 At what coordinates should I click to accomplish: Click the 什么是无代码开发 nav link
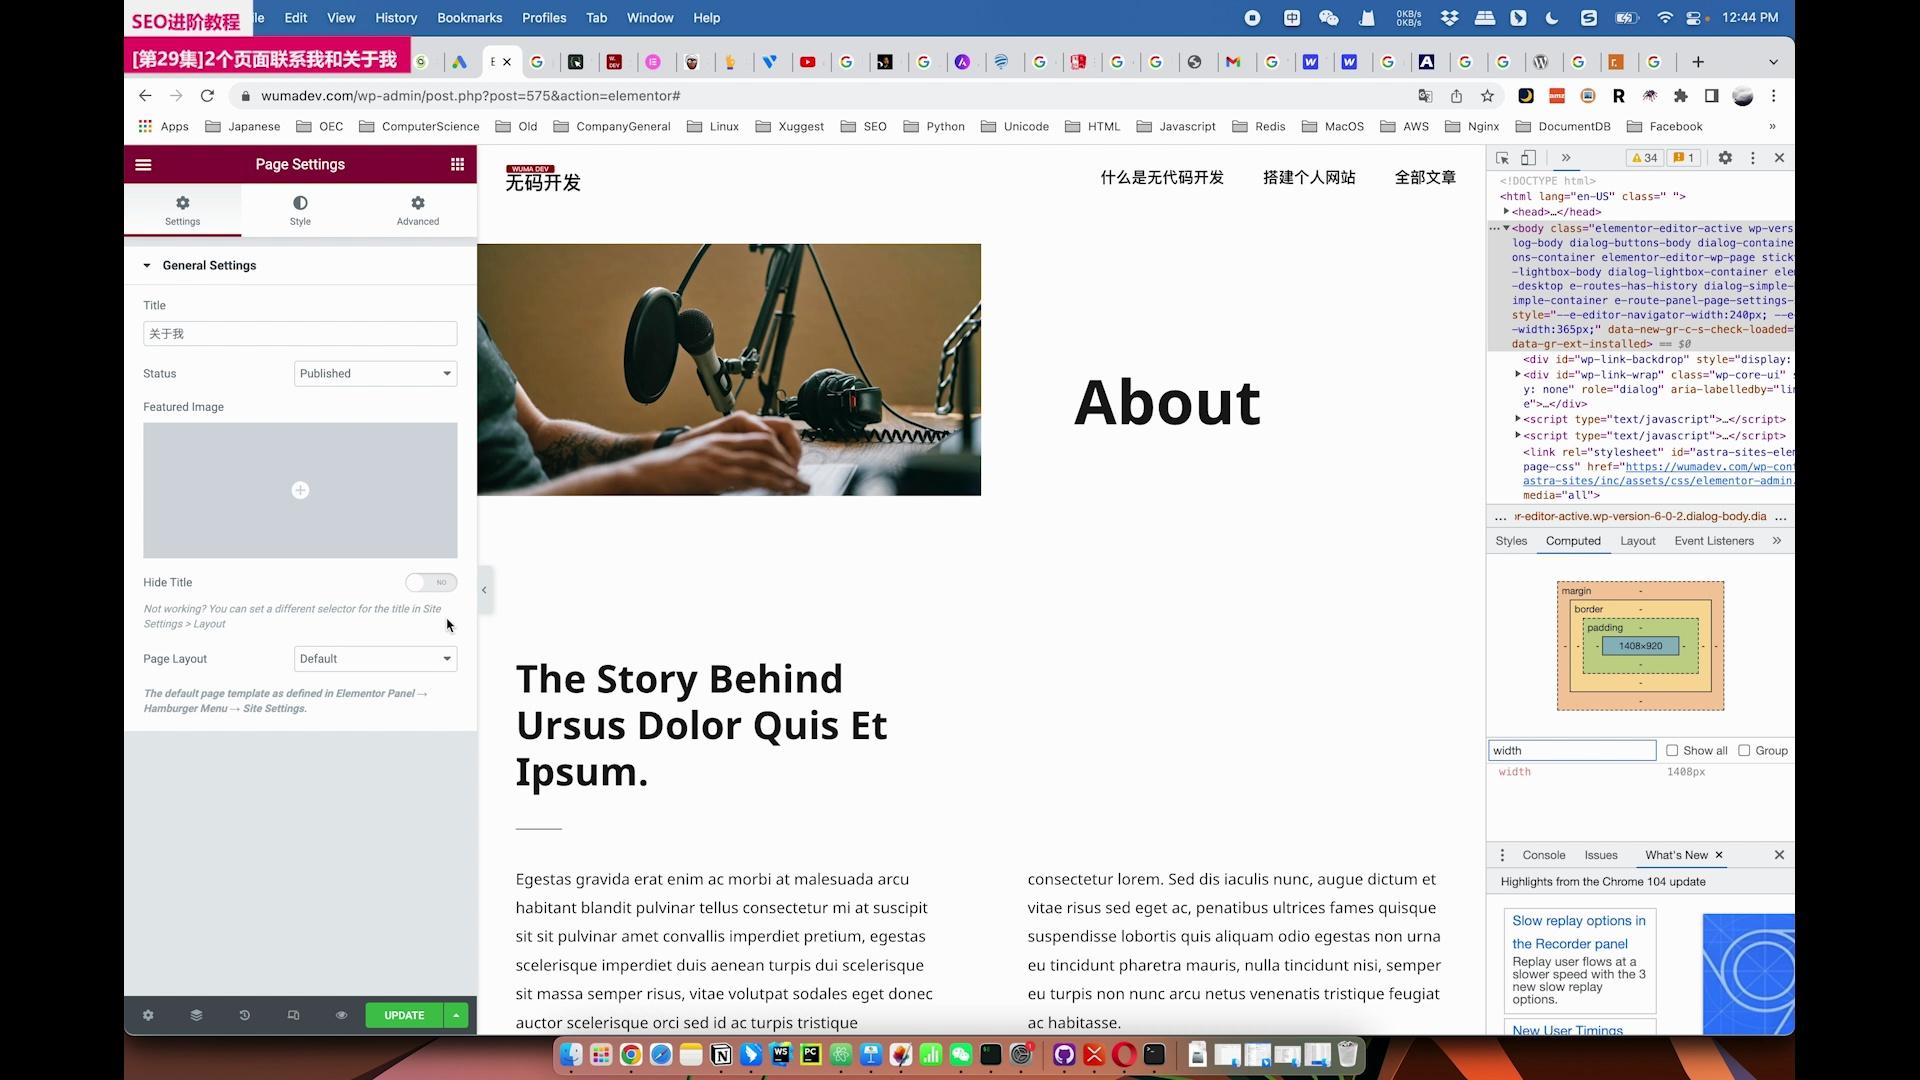pos(1162,177)
